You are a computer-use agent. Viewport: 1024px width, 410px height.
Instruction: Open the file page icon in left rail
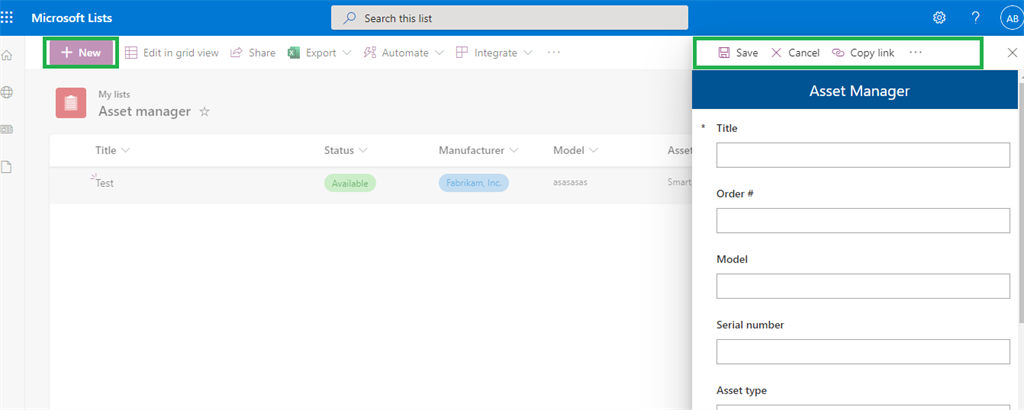point(7,167)
